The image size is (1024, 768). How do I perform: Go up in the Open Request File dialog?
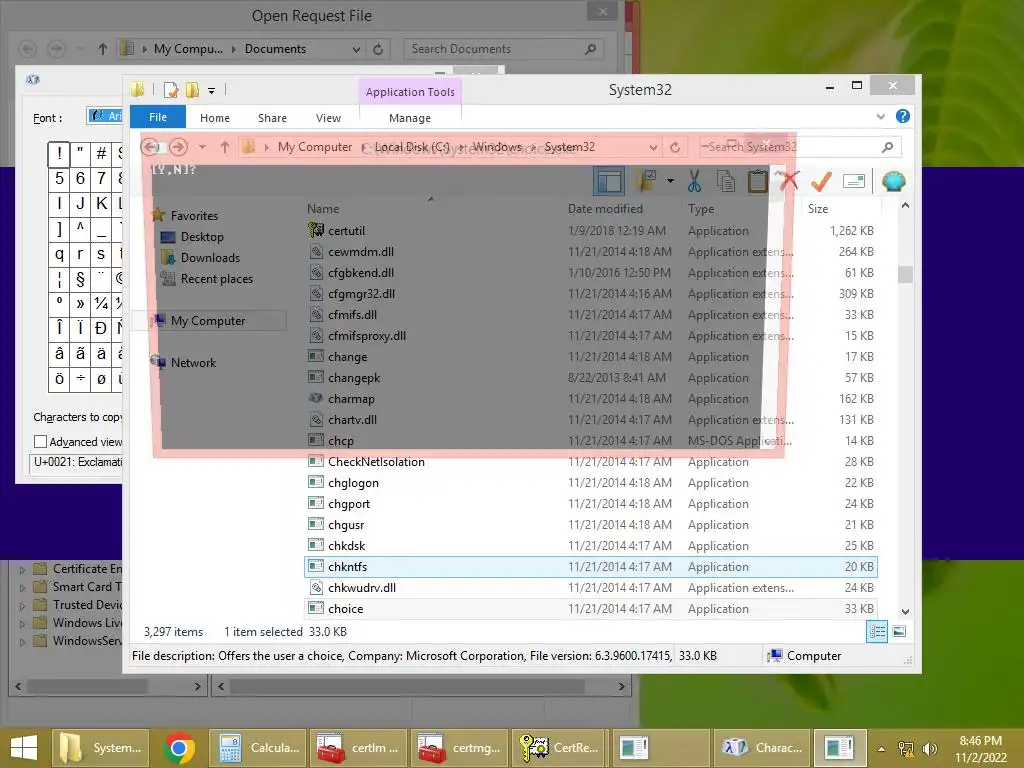103,49
